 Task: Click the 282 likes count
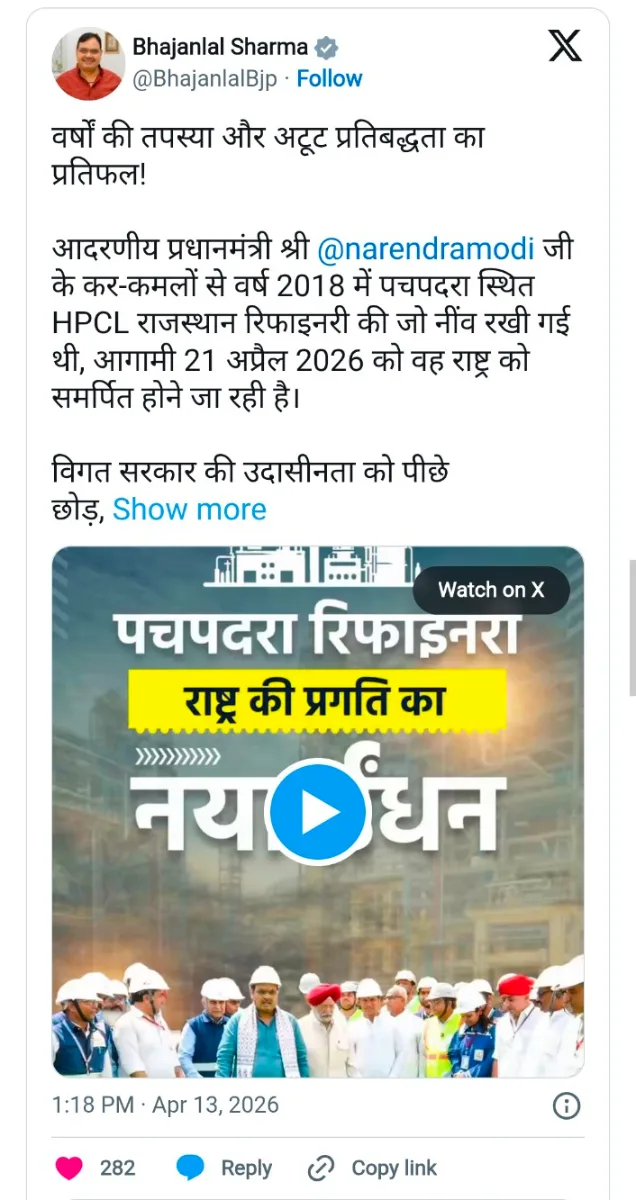117,1168
